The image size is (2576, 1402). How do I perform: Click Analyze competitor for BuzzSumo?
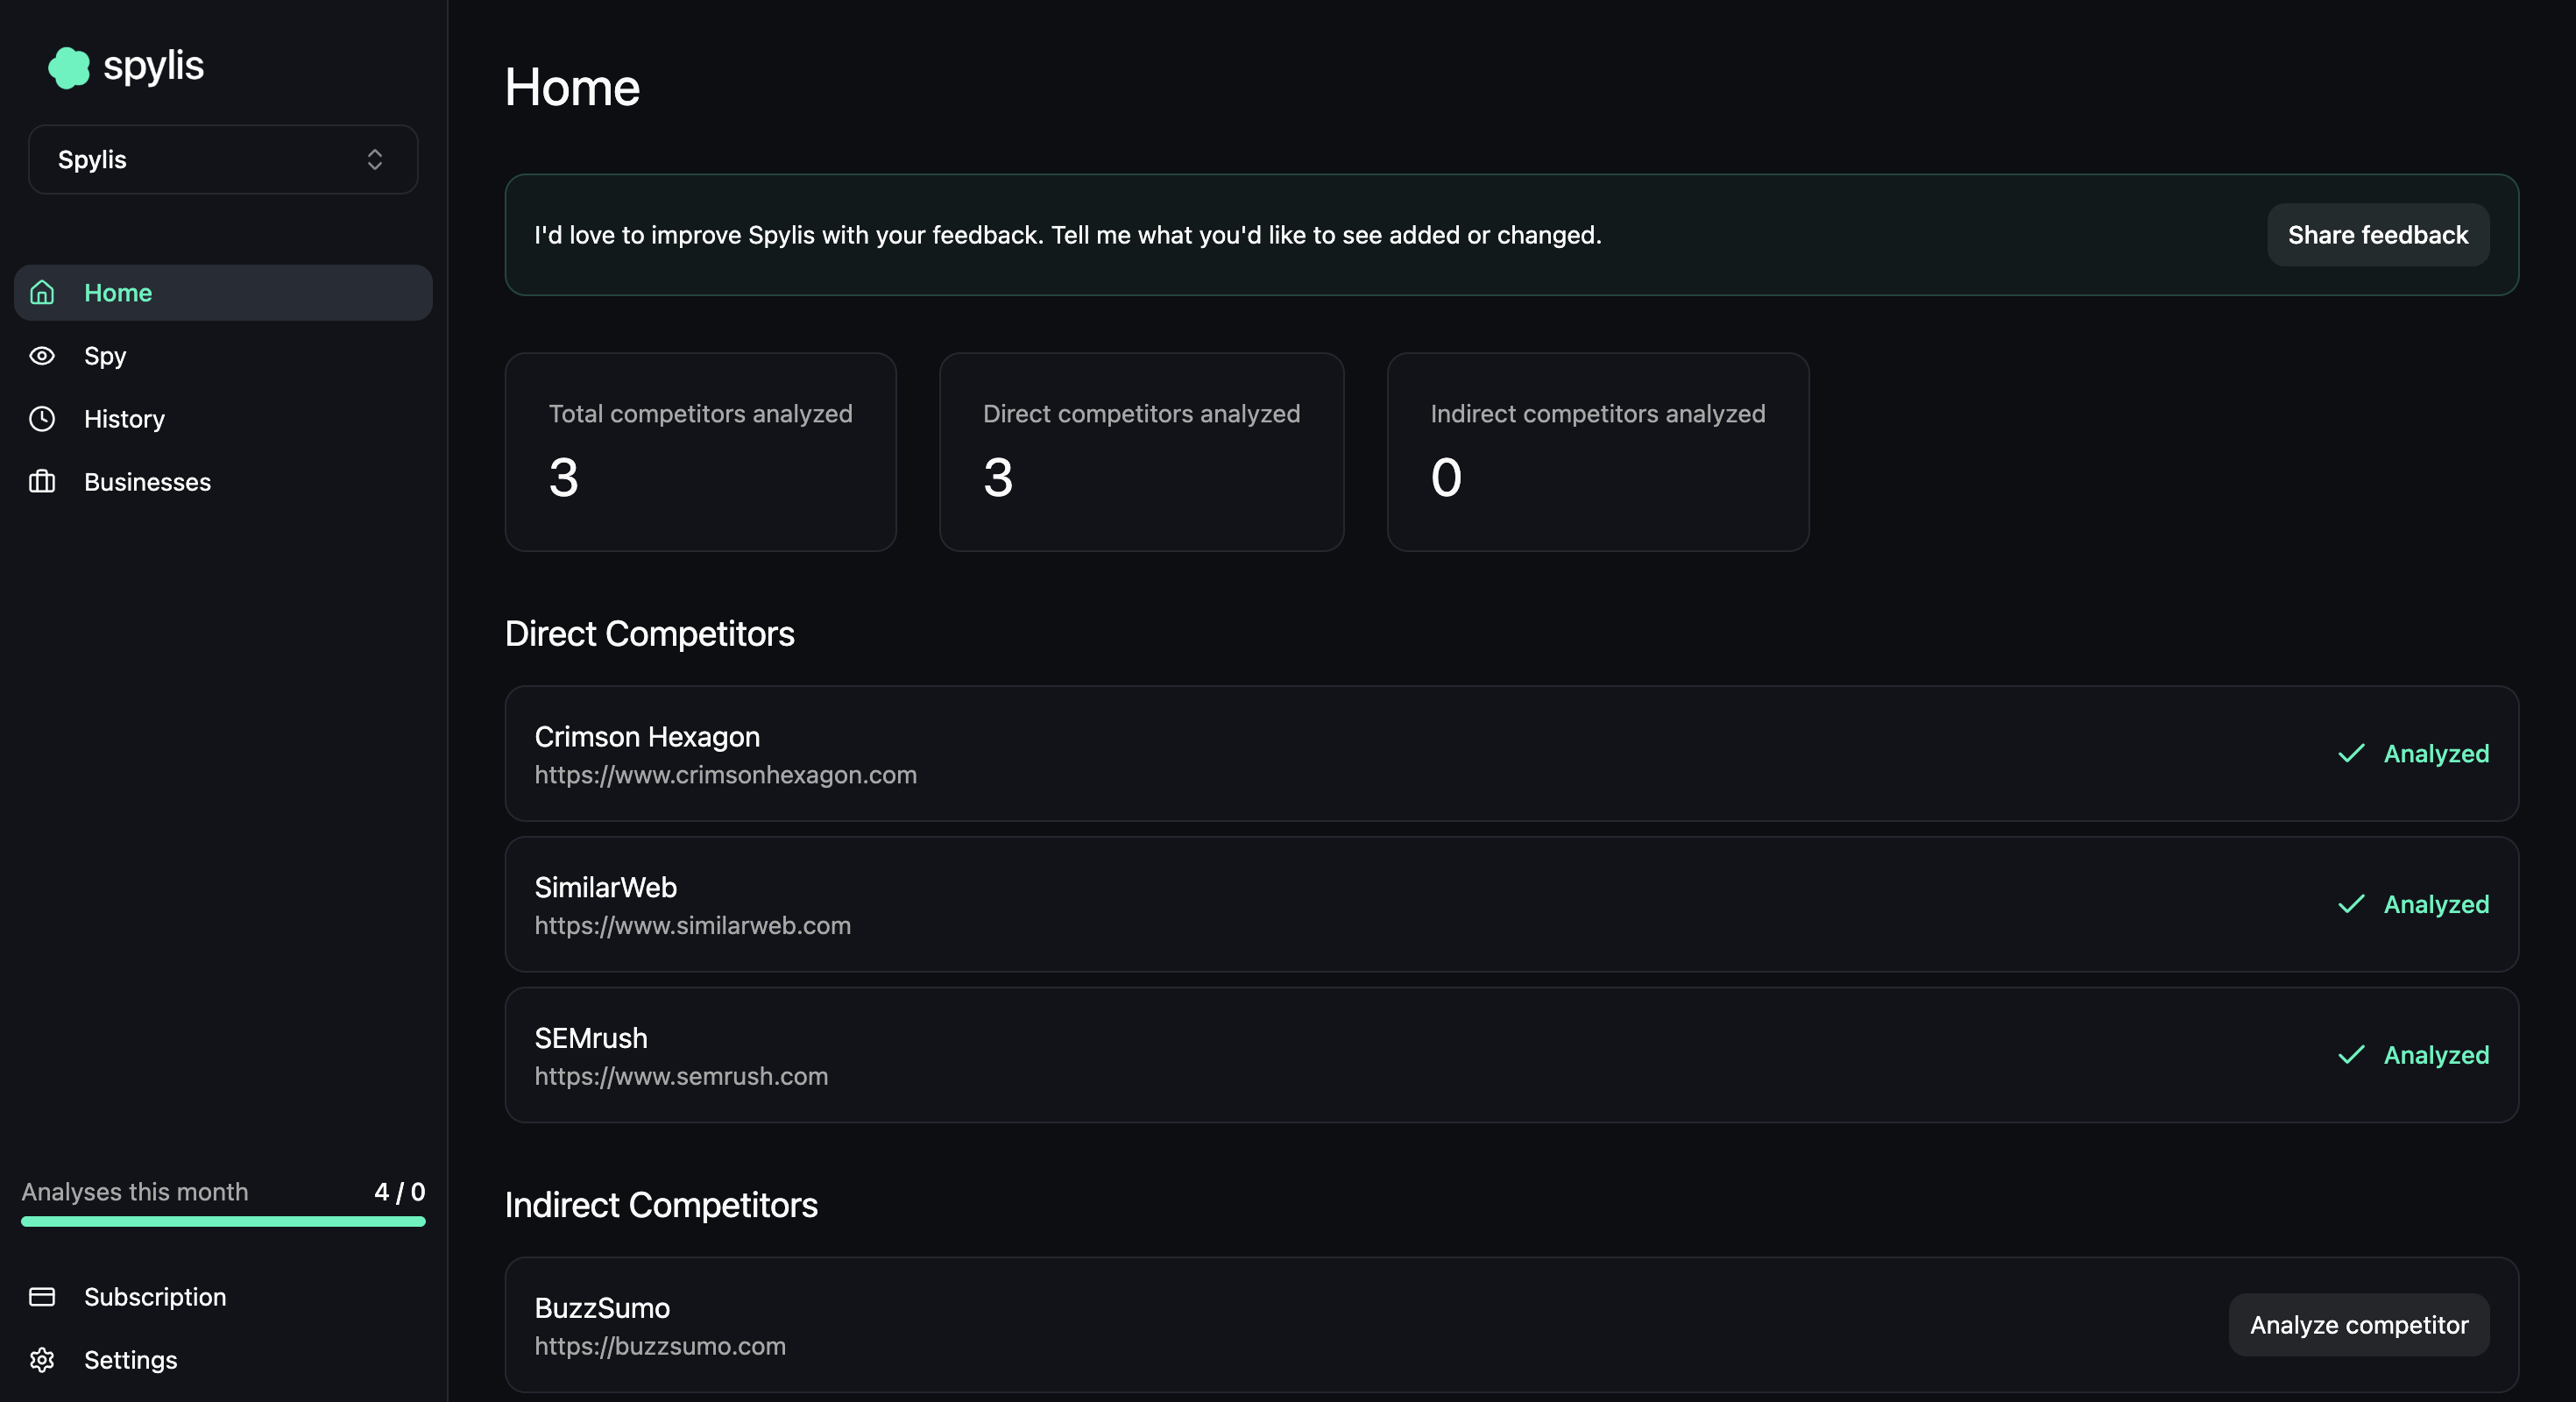click(x=2358, y=1325)
